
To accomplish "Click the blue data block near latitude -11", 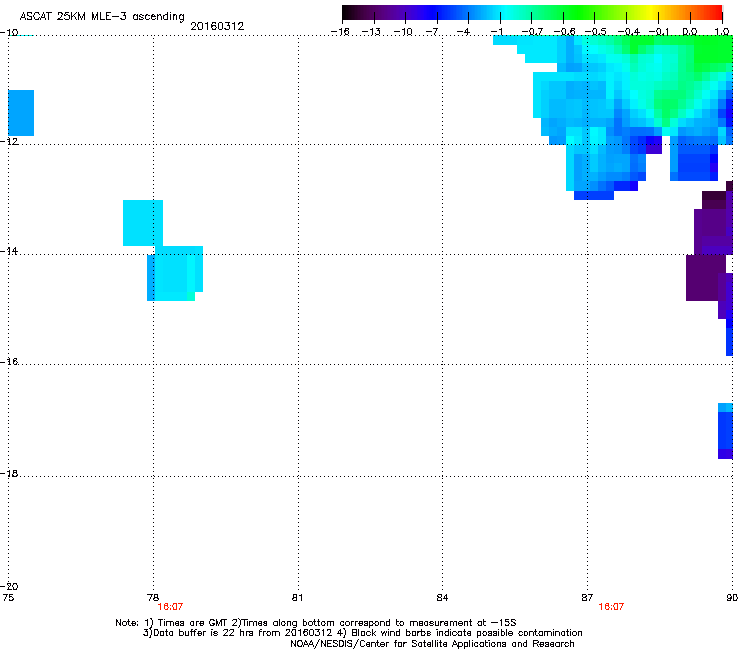I will 21,113.
